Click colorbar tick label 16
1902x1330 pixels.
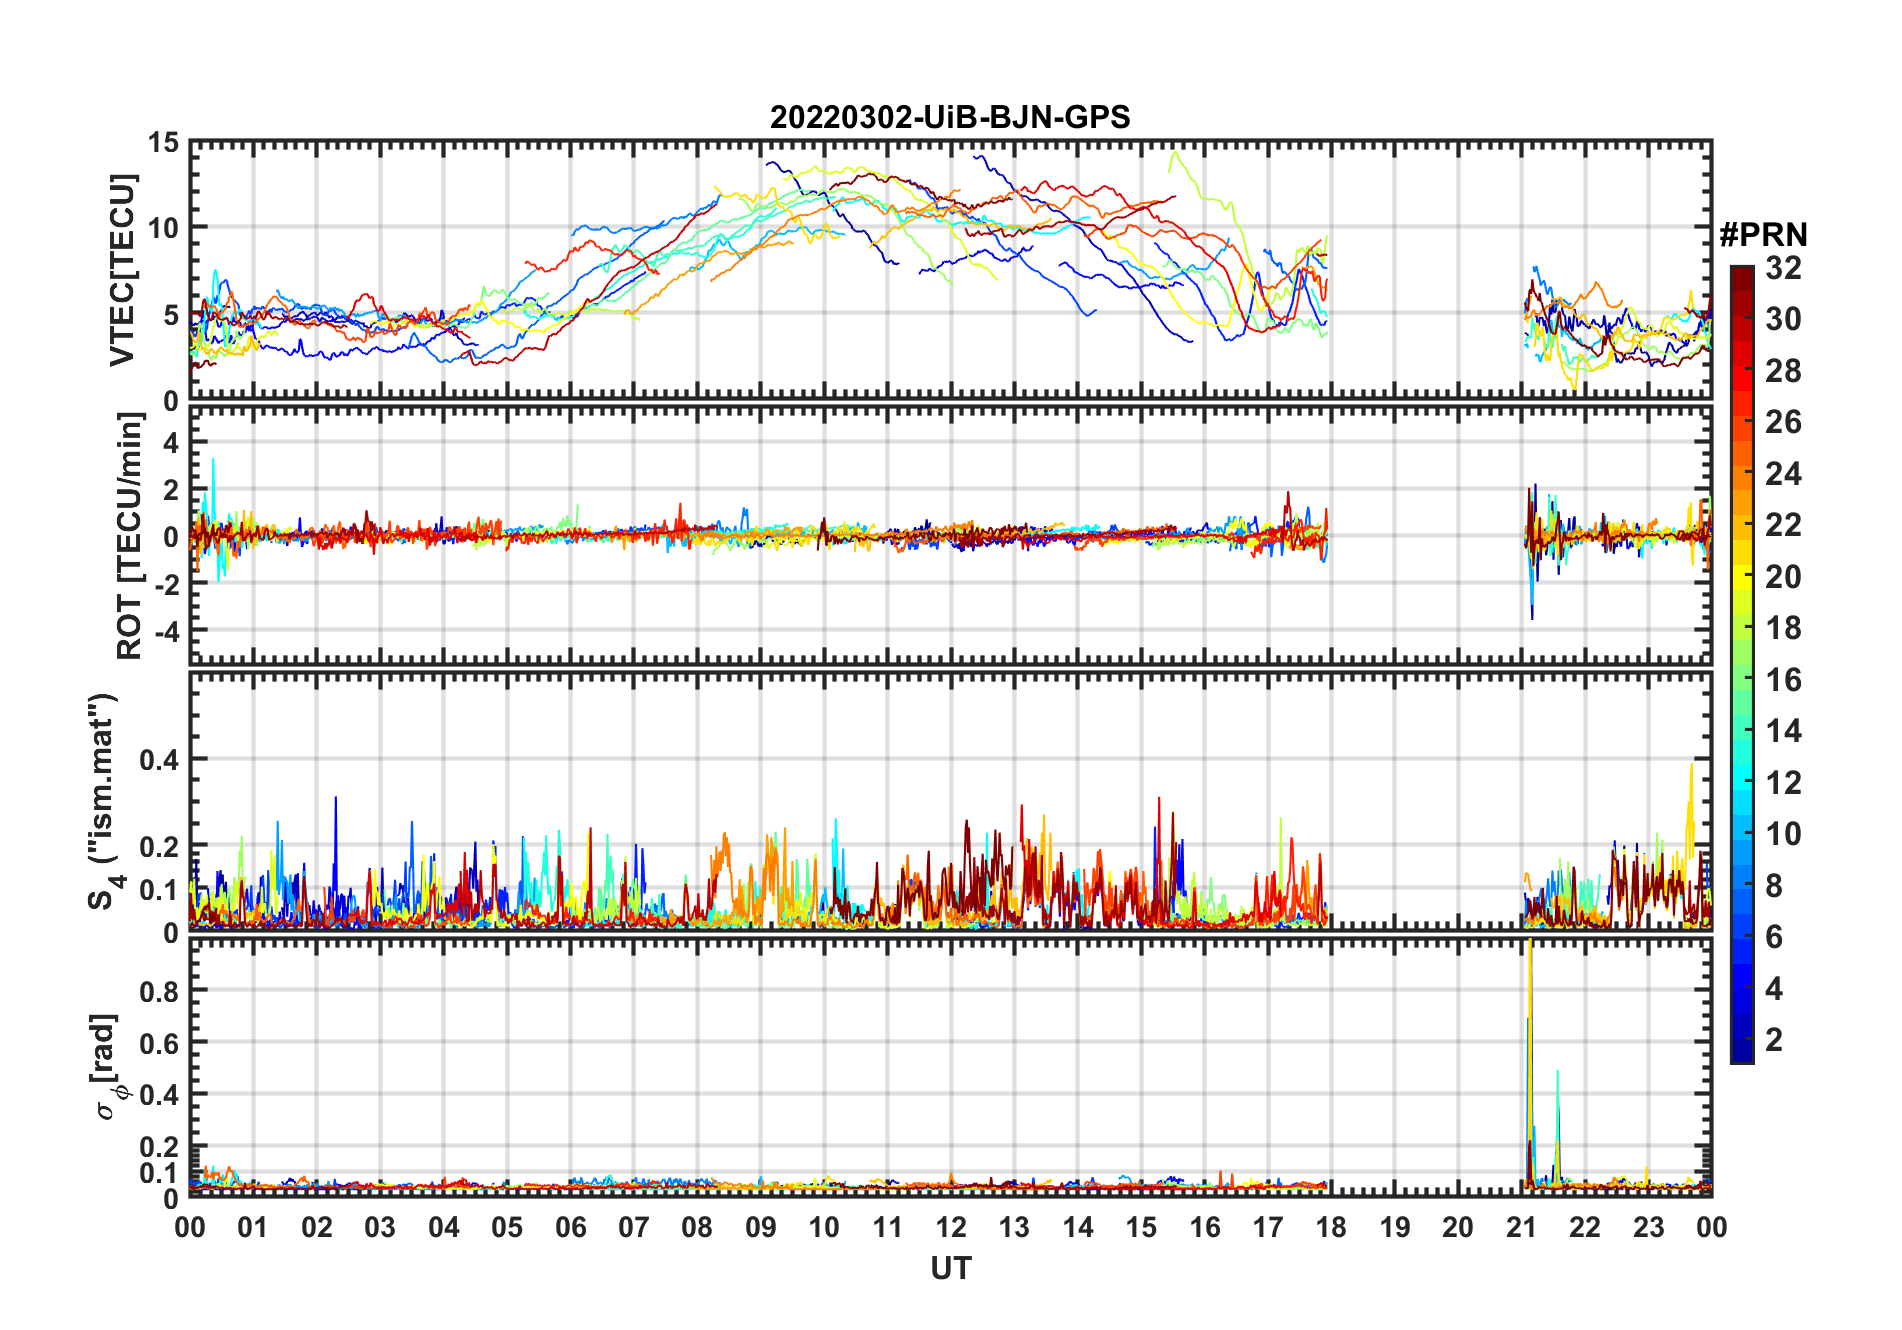1783,679
